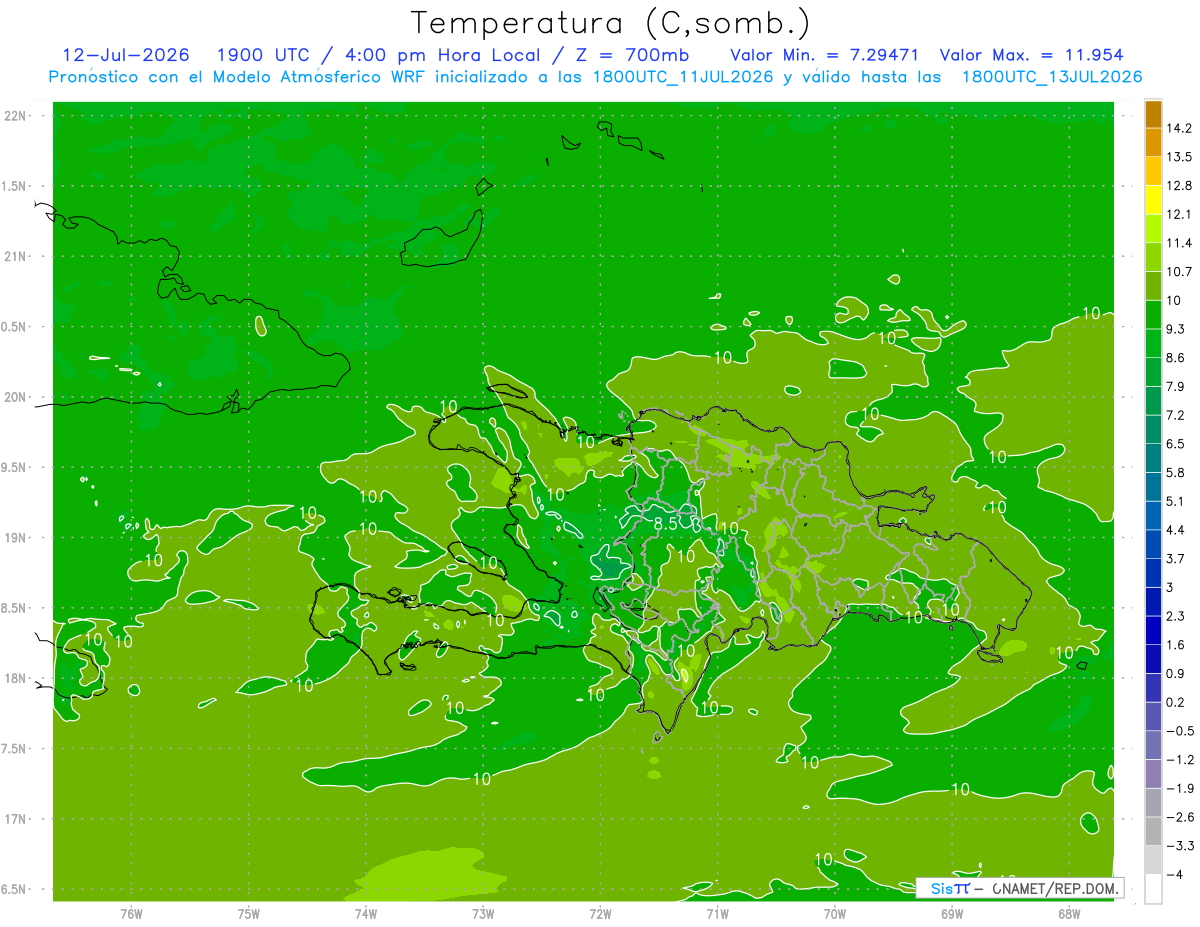Click the "72W" longitude axis label

tap(600, 914)
